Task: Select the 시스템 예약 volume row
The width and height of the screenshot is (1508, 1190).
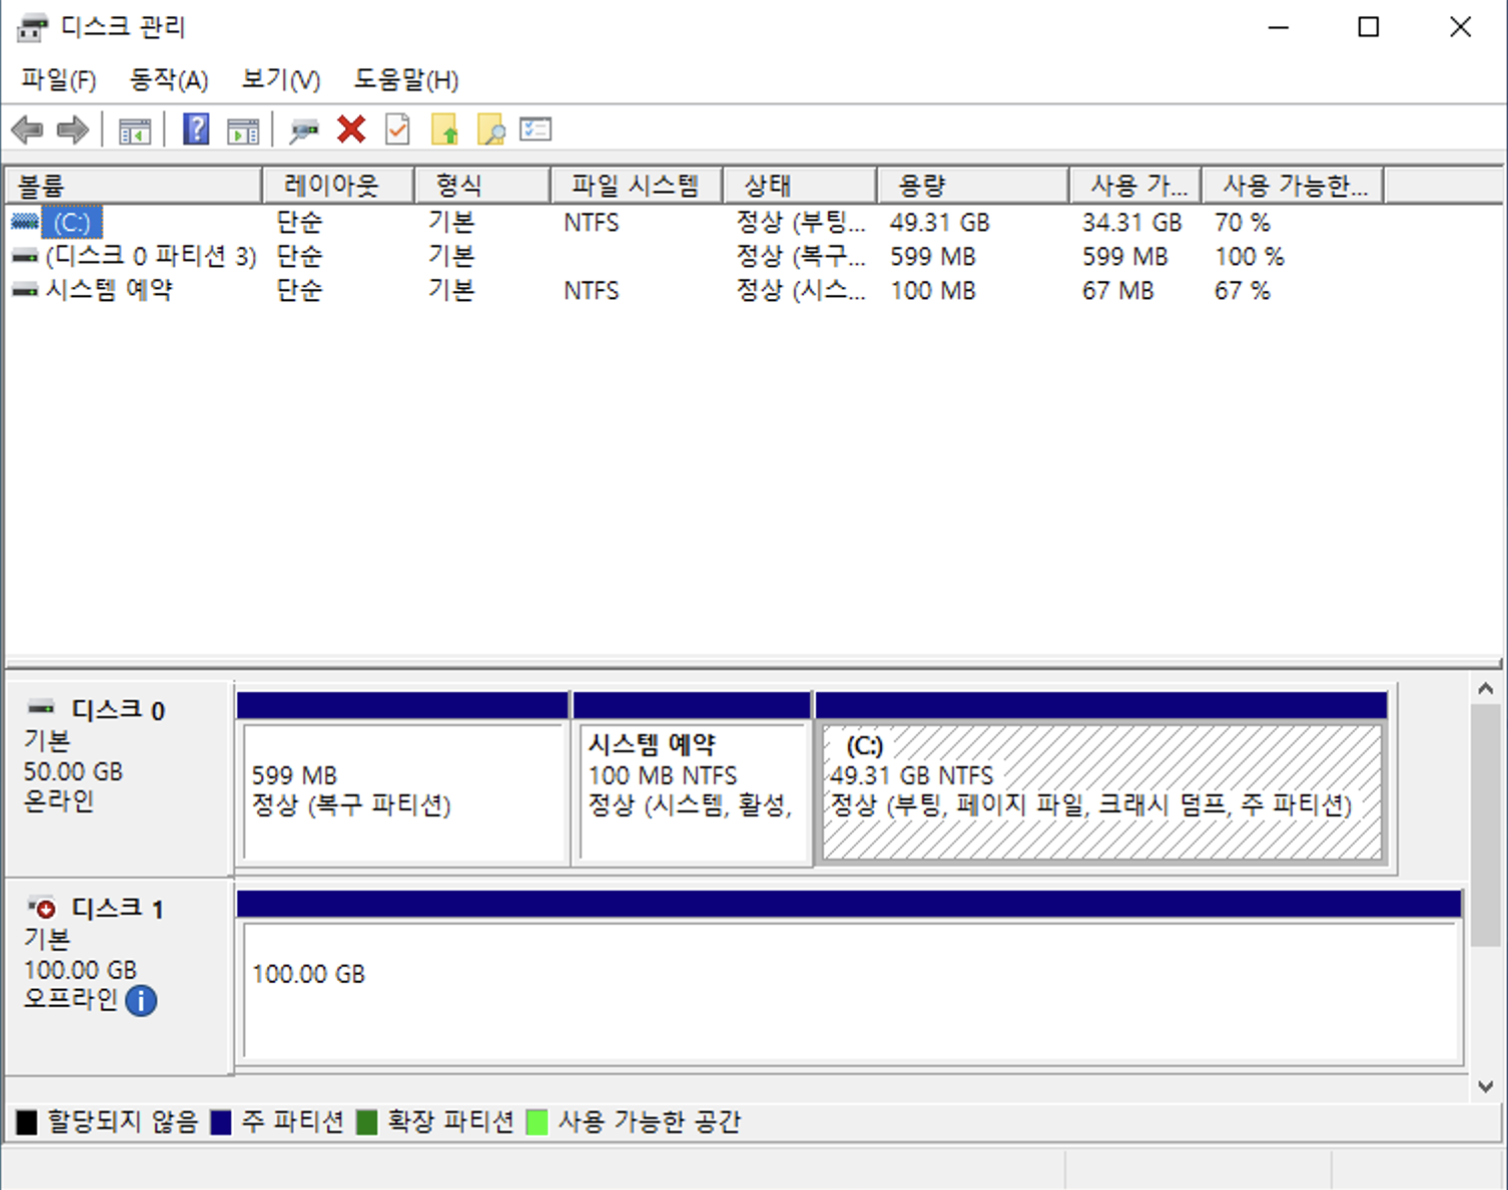Action: 109,290
